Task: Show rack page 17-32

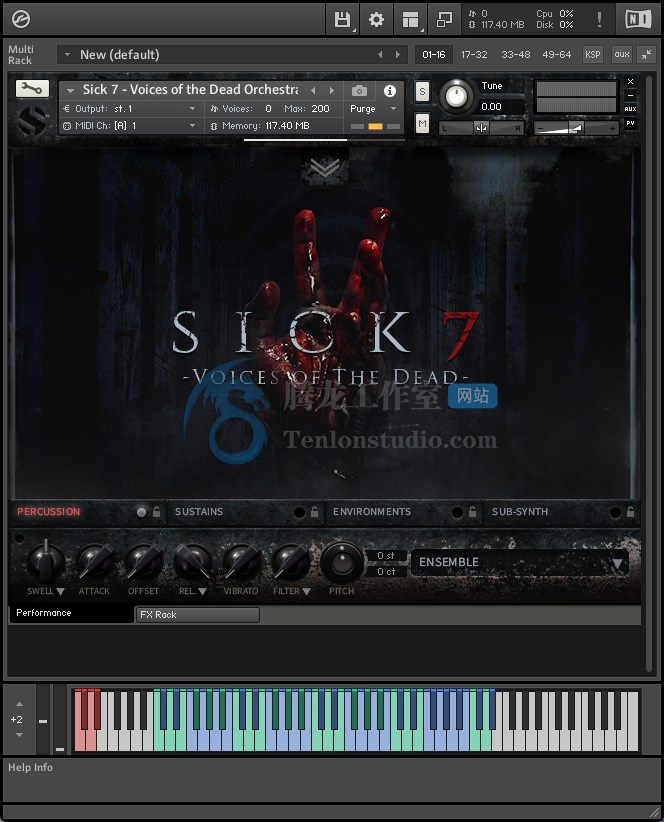Action: [474, 55]
